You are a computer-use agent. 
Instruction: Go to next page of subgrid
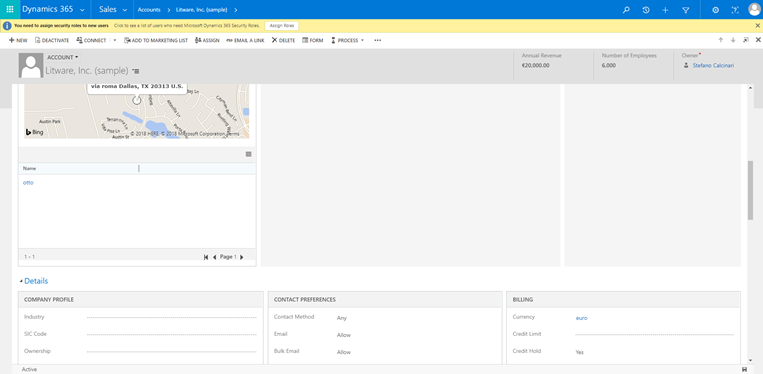[242, 257]
